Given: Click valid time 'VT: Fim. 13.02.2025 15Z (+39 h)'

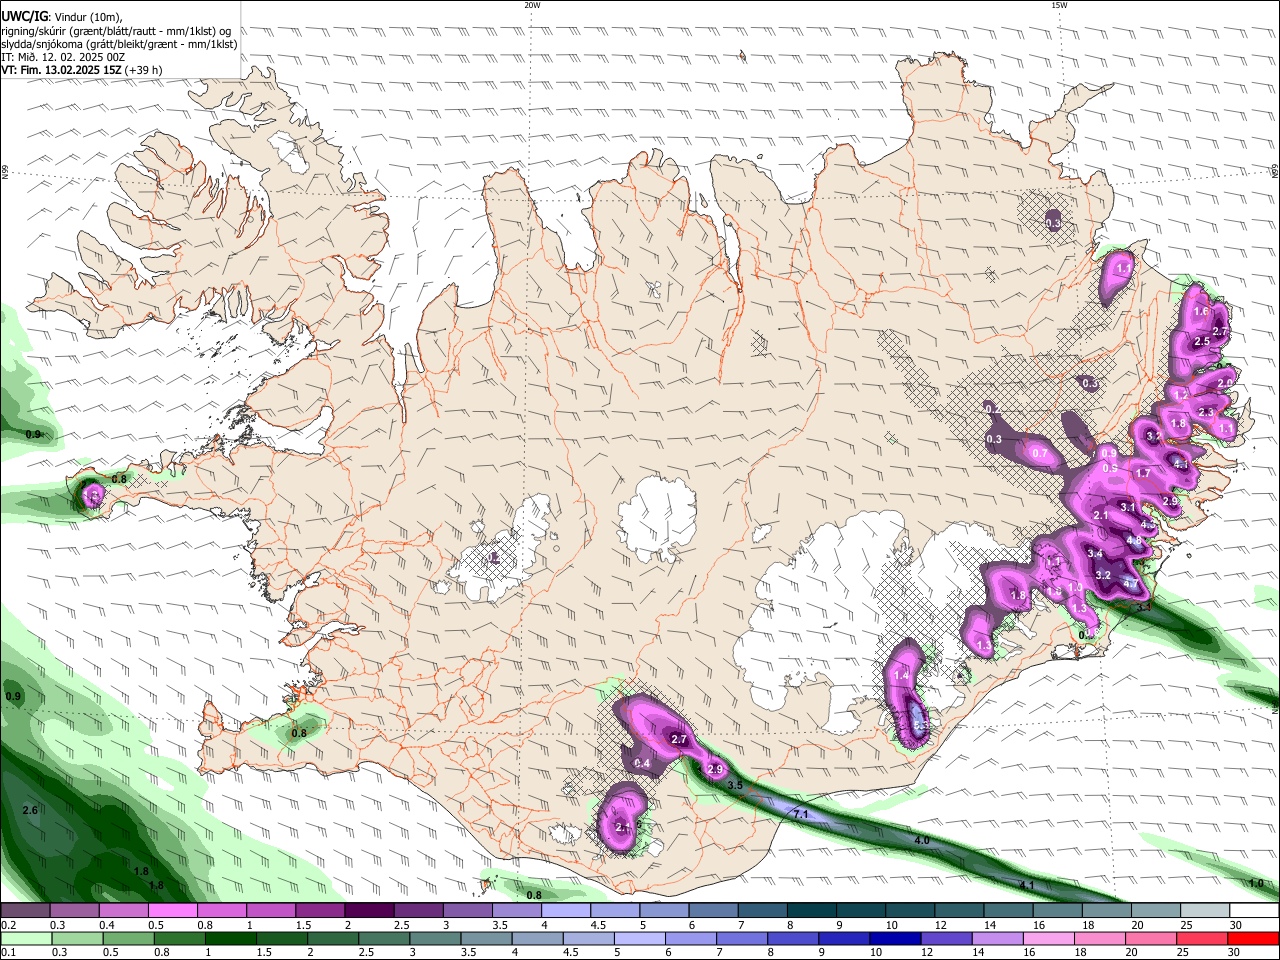Looking at the screenshot, I should point(82,70).
